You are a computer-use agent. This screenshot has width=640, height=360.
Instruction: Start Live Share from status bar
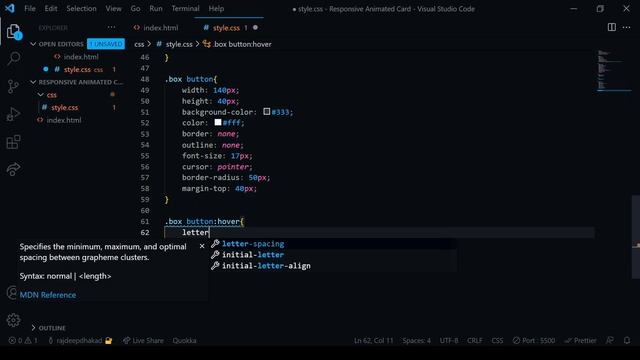point(143,340)
